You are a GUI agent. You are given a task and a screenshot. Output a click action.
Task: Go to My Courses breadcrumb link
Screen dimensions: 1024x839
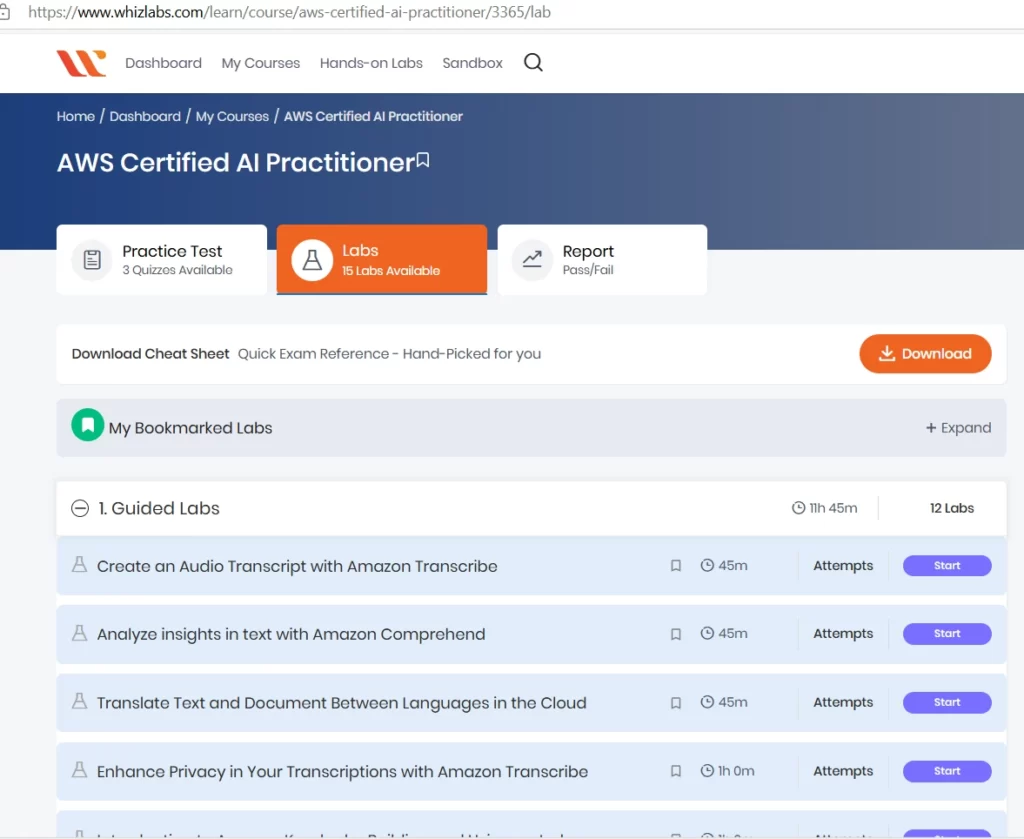pos(232,116)
